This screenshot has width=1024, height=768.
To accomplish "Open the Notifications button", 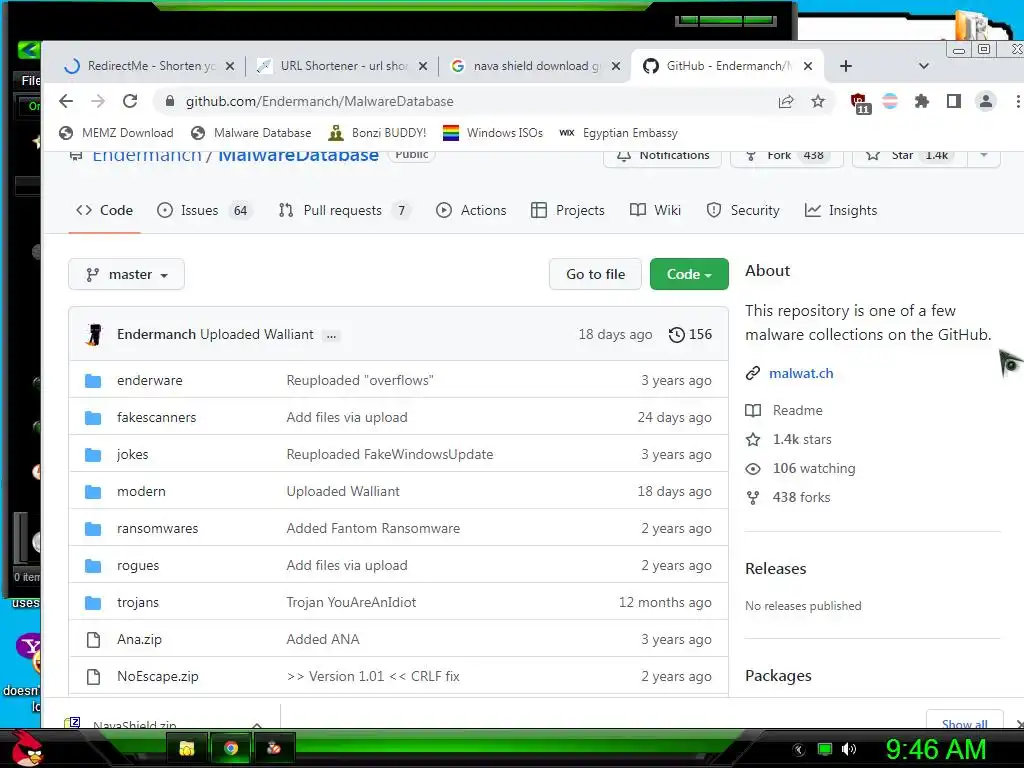I will point(663,157).
